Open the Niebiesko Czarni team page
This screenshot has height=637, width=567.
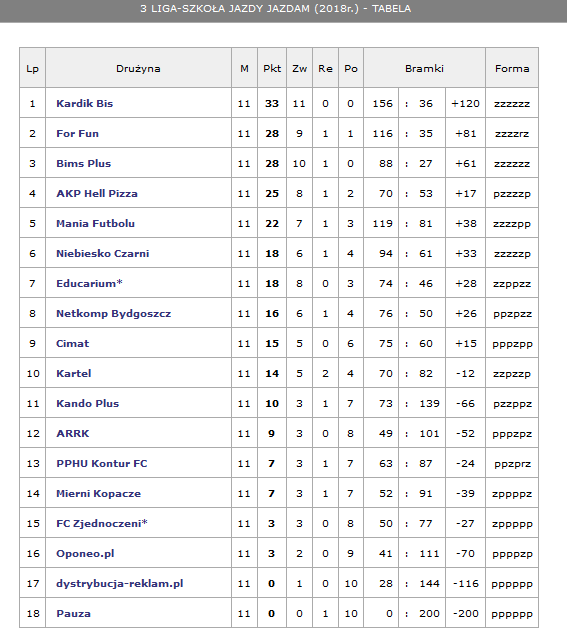point(103,254)
